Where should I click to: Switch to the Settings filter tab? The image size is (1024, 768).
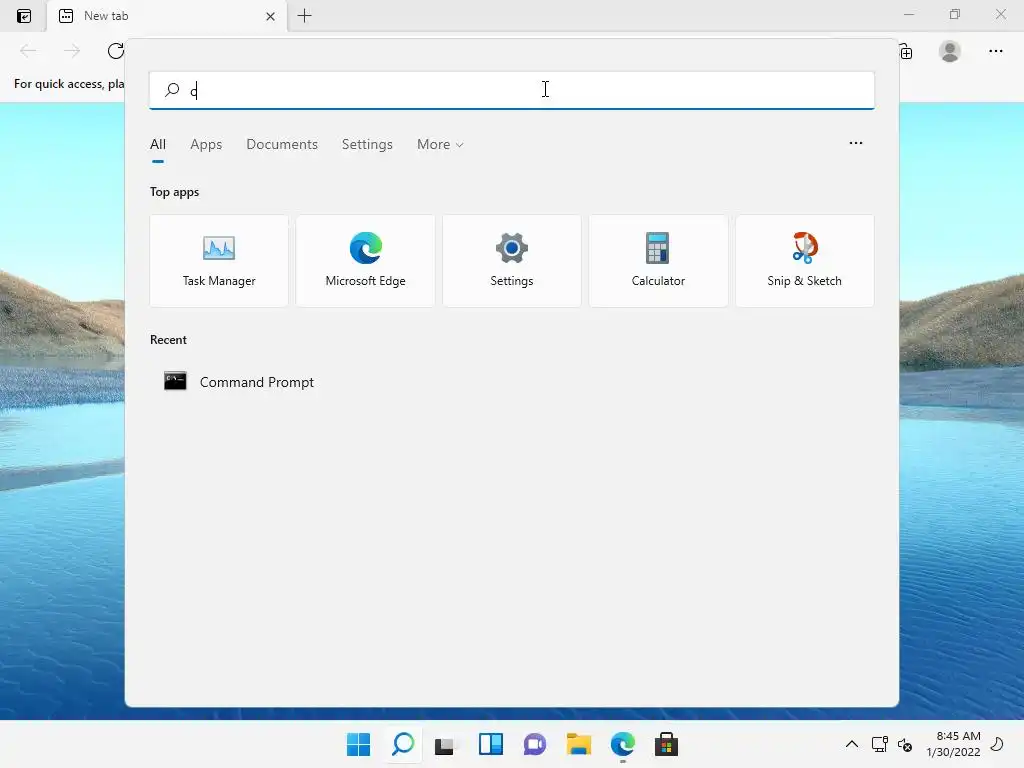(x=367, y=144)
